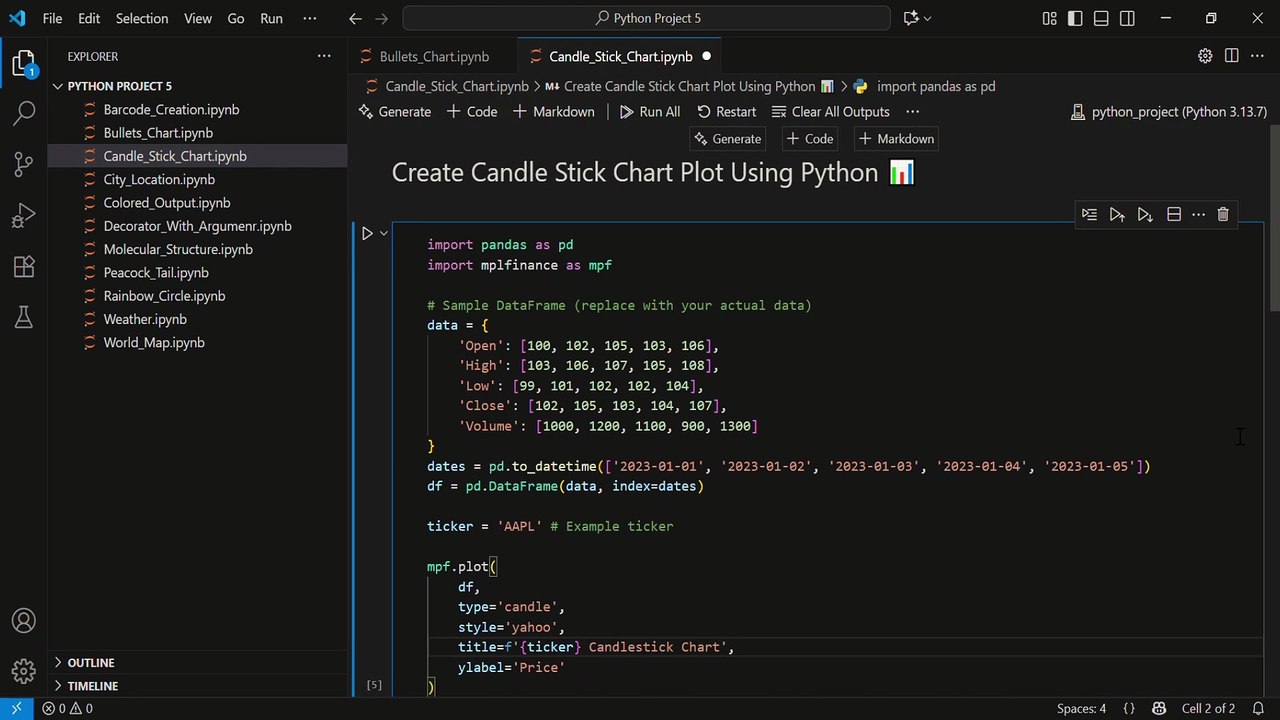Viewport: 1280px width, 720px height.
Task: Open the Selection menu
Action: pos(142,18)
